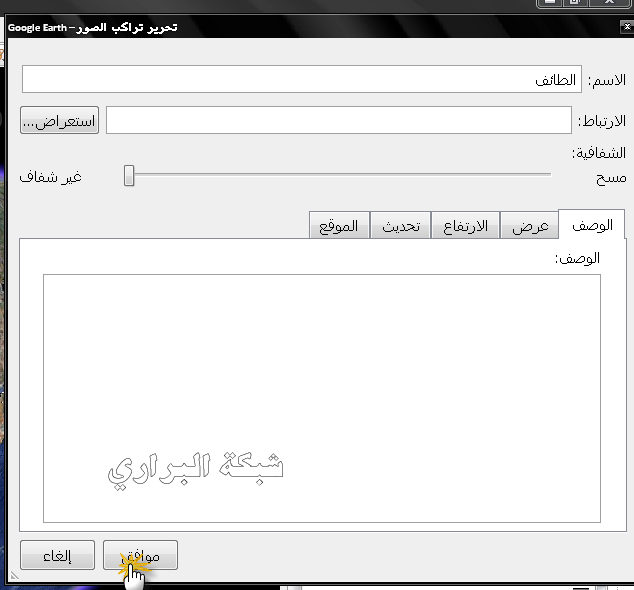Click the إلغاء (Cancel) button
The height and width of the screenshot is (590, 634).
(57, 555)
